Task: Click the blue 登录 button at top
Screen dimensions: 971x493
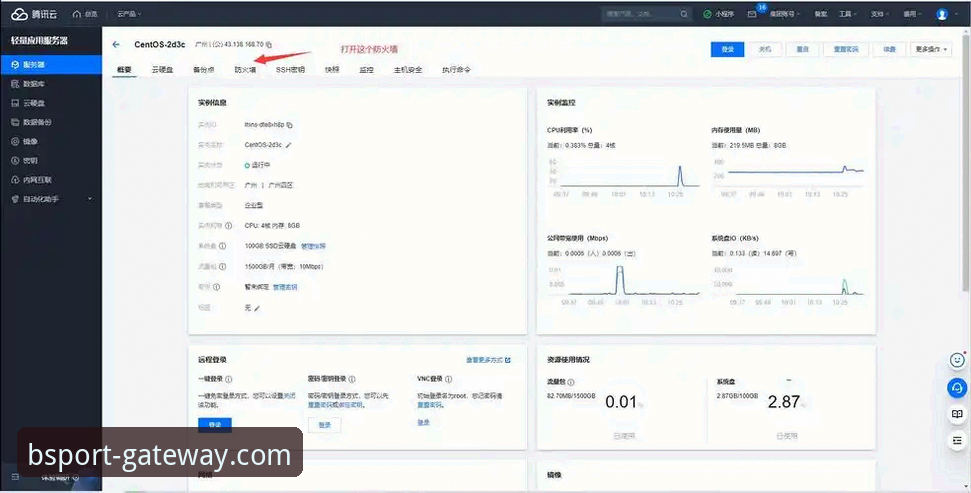Action: [x=727, y=49]
